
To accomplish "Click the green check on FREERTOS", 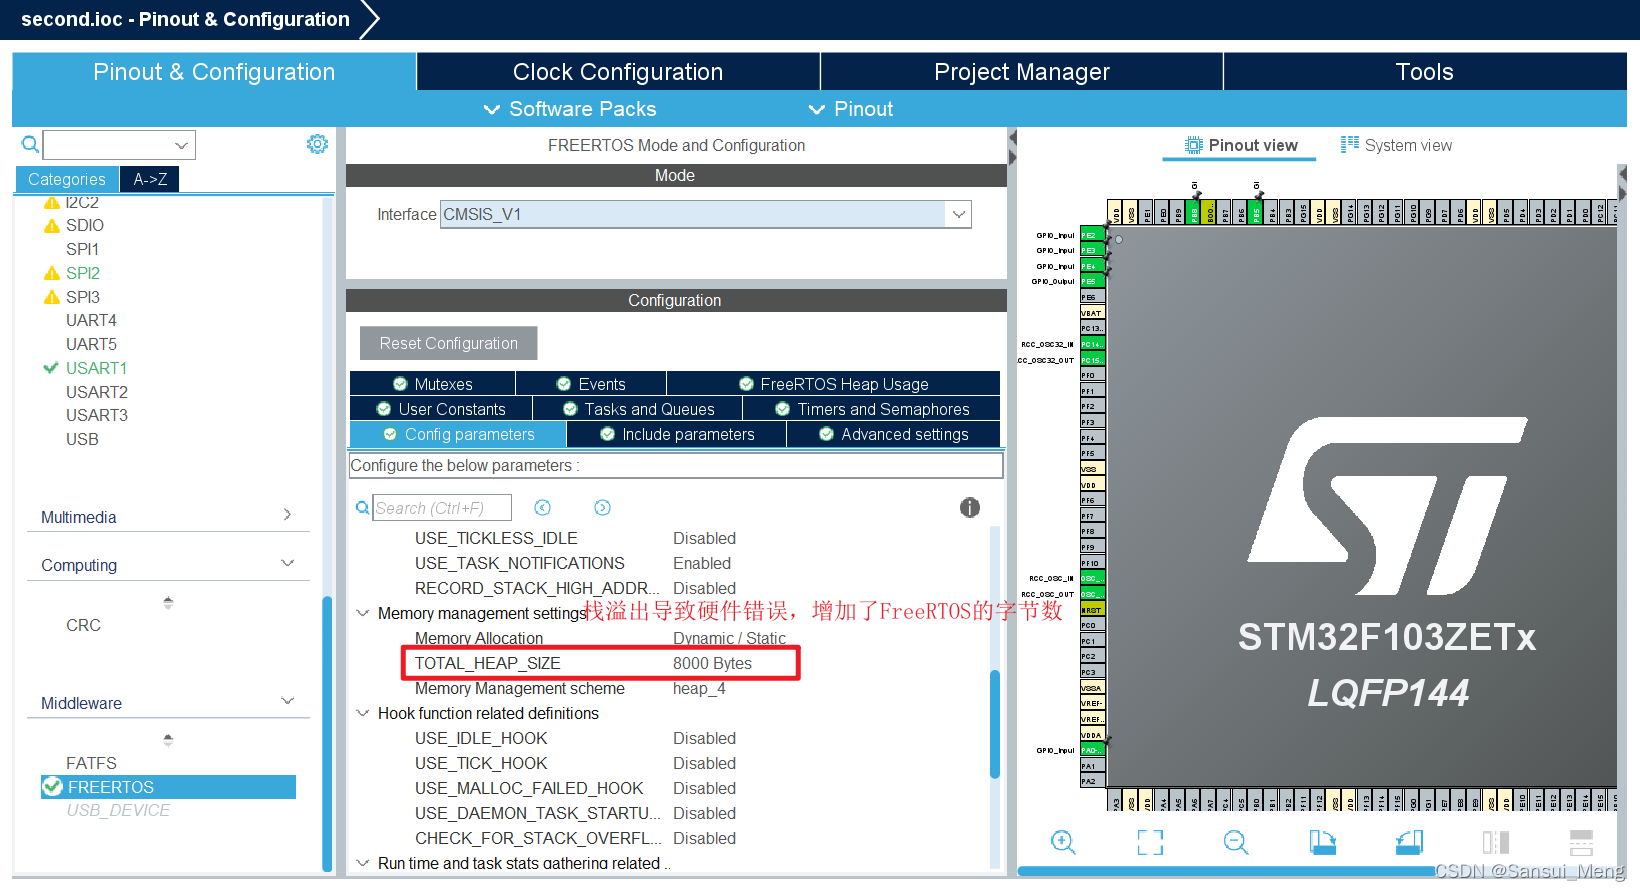I will coord(52,787).
